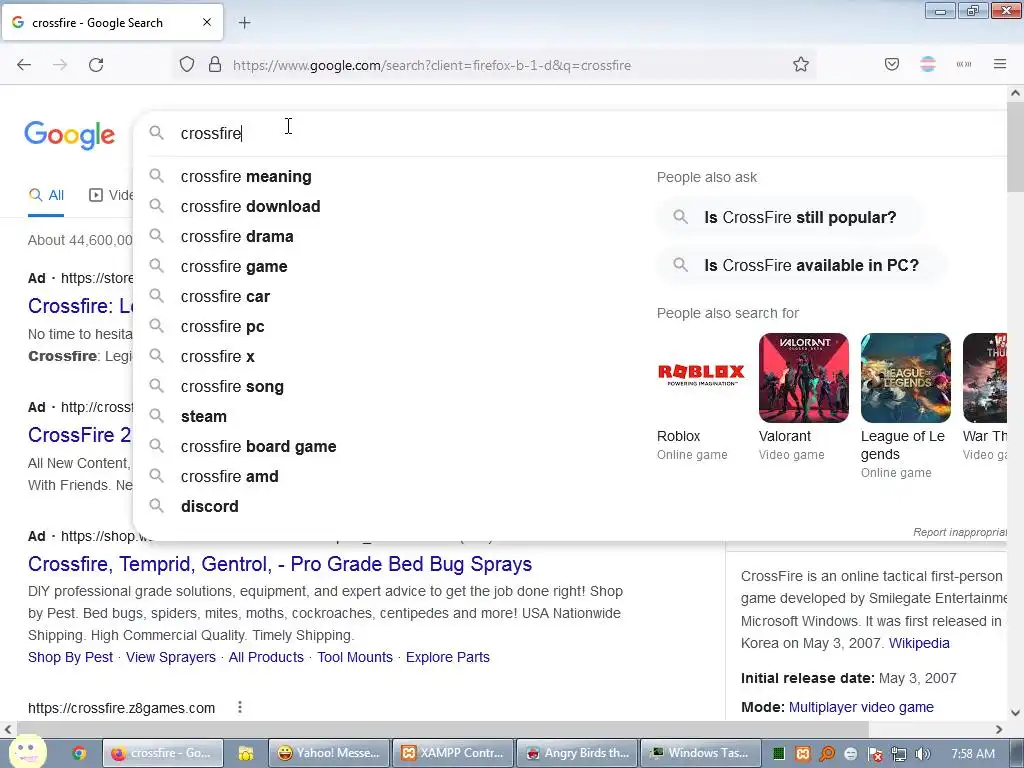Open the three-dot menu beside crossfire.z8games.com
This screenshot has width=1024, height=768.
(240, 707)
